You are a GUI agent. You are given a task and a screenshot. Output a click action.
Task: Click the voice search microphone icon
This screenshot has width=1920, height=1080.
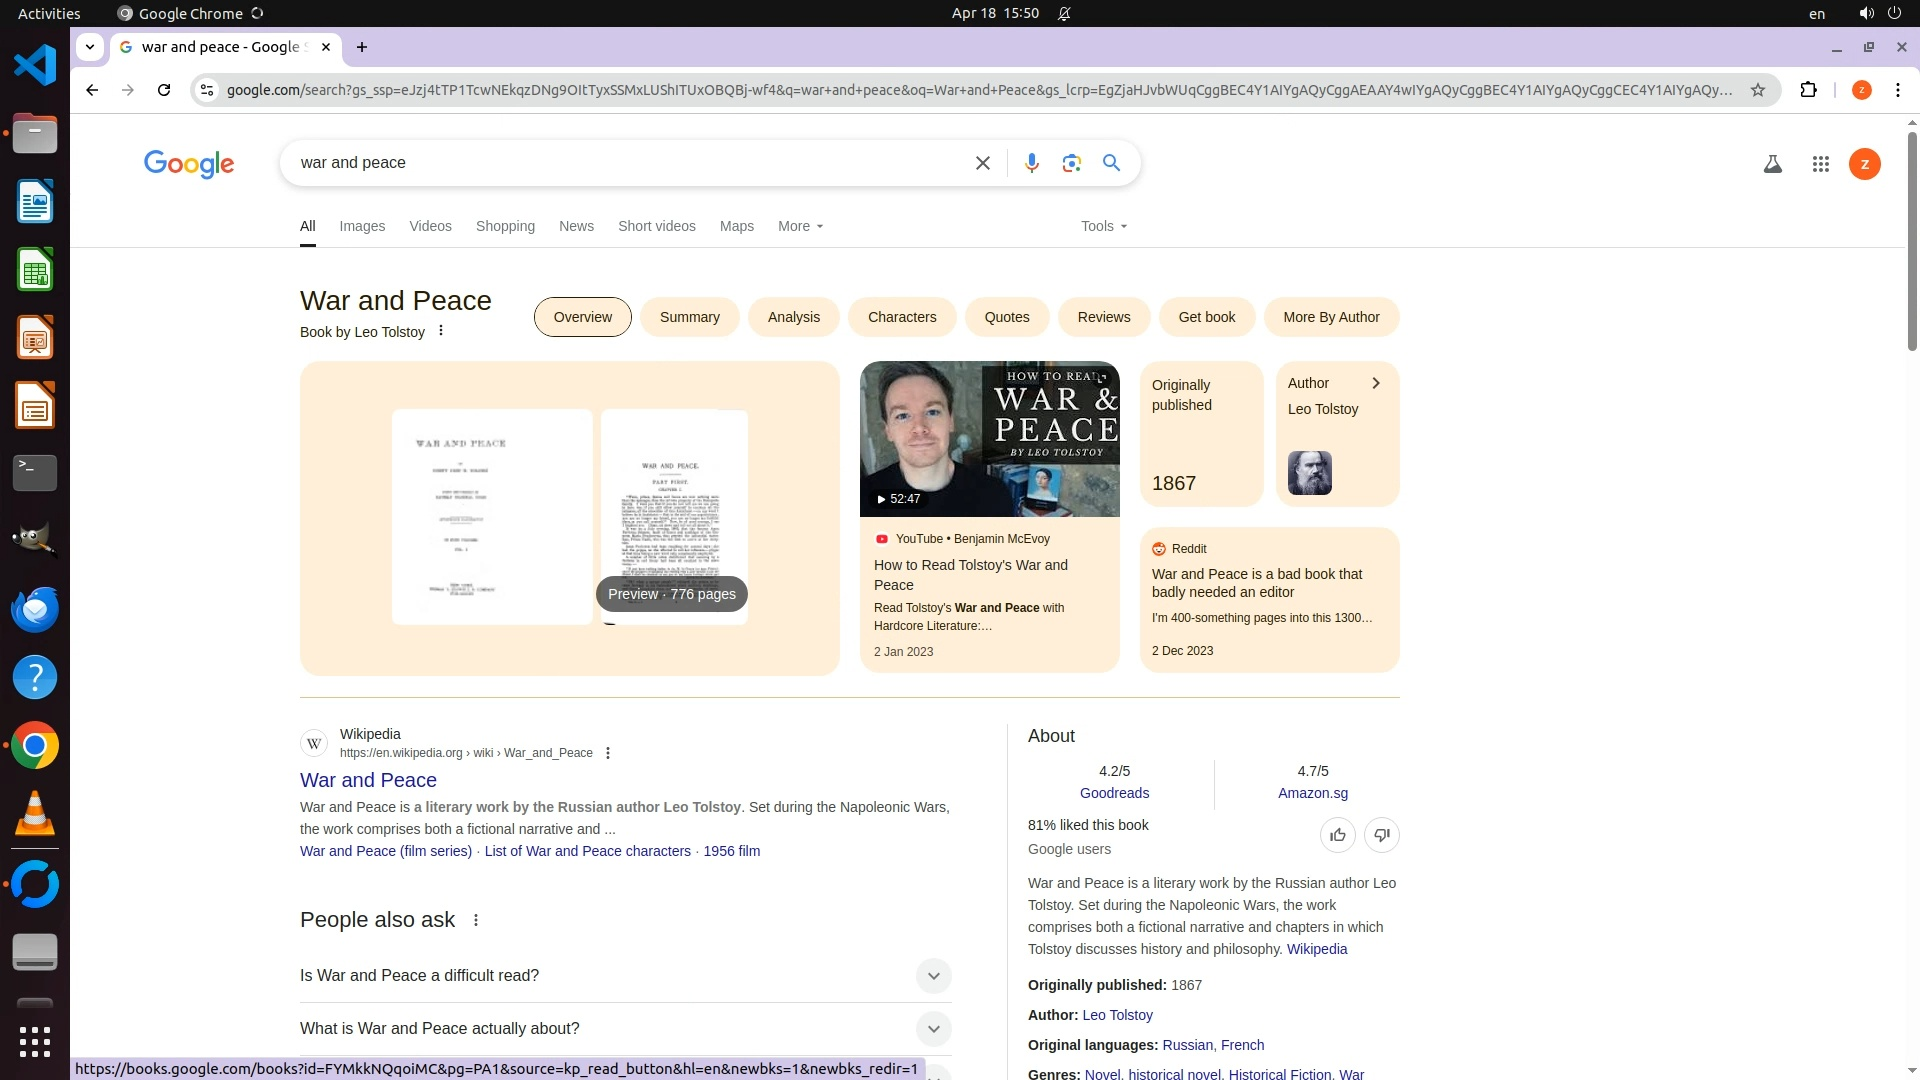coord(1031,163)
